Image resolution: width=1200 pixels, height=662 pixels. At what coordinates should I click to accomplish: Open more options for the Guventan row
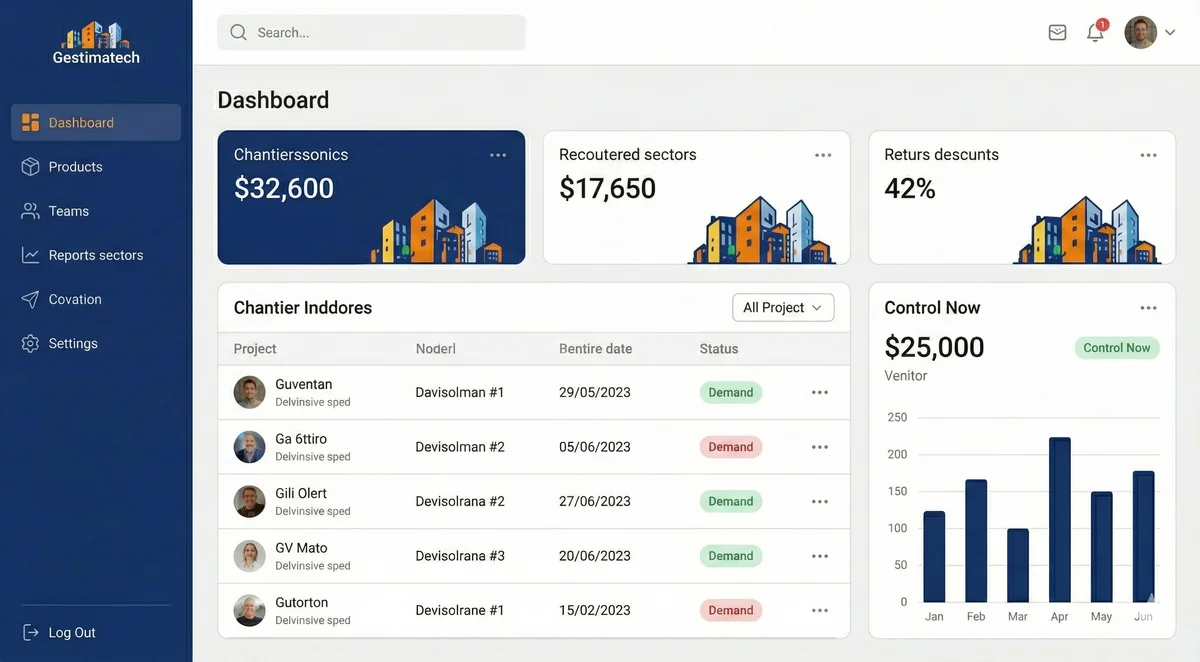(x=820, y=393)
